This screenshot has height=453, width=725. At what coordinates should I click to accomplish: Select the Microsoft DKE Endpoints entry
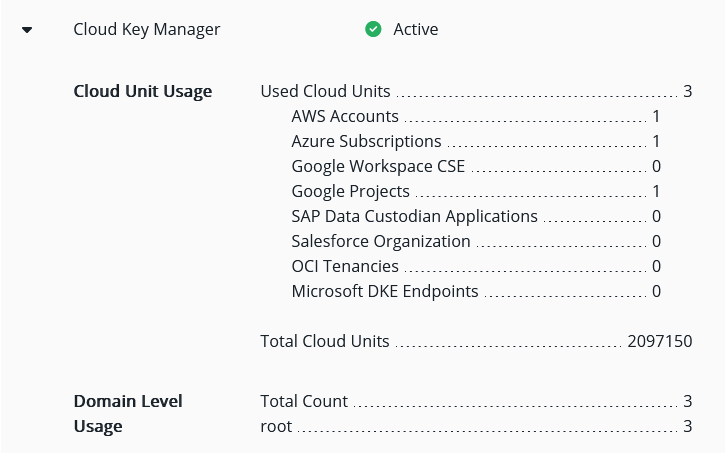(x=385, y=291)
